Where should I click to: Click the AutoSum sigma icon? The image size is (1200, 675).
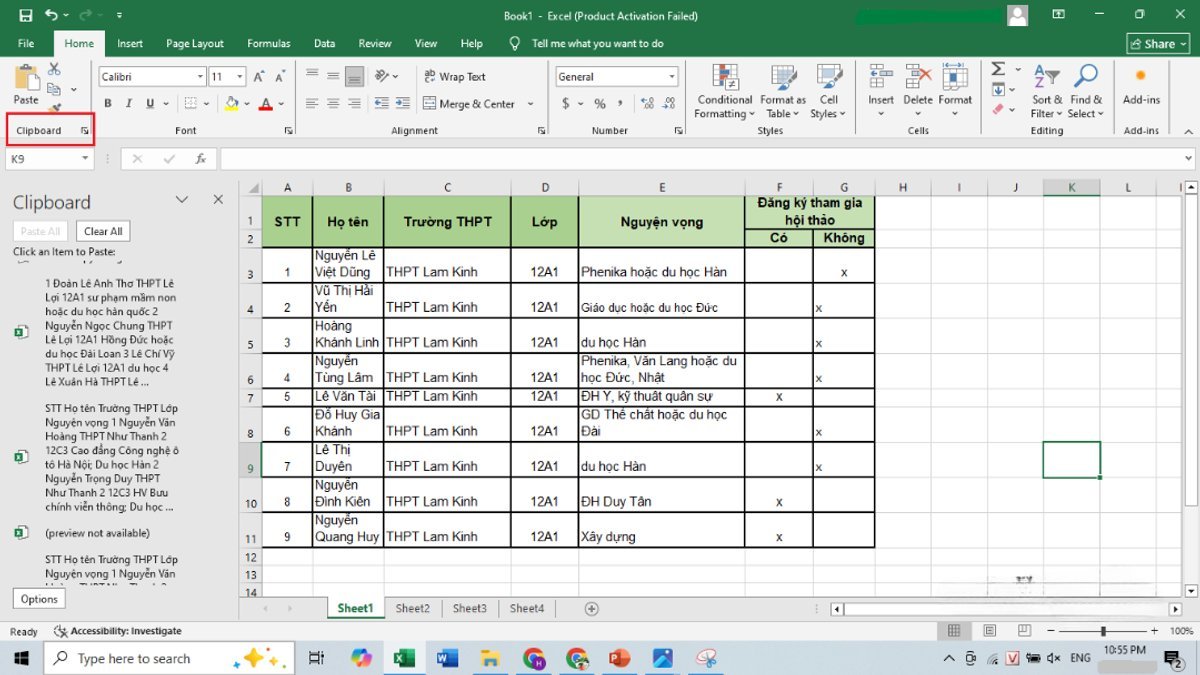pyautogui.click(x=998, y=69)
